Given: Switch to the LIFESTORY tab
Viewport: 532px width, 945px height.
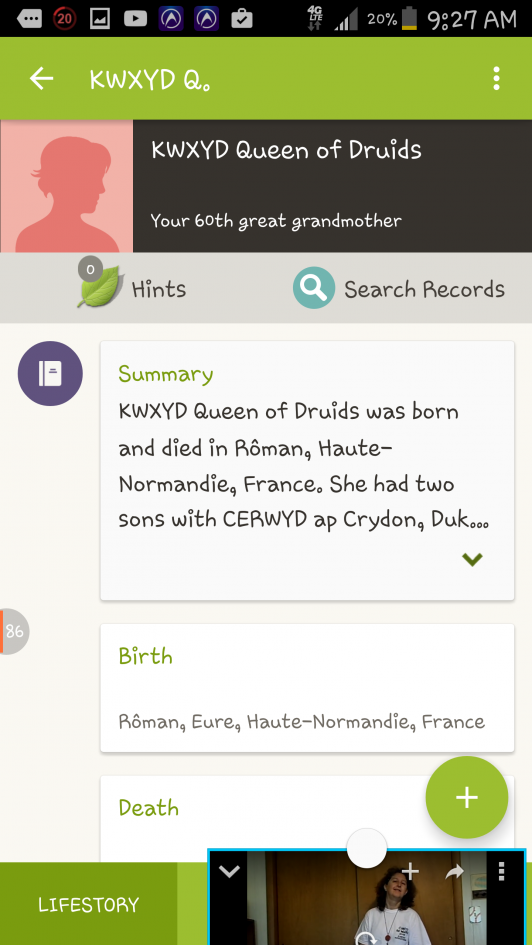Looking at the screenshot, I should pyautogui.click(x=89, y=905).
